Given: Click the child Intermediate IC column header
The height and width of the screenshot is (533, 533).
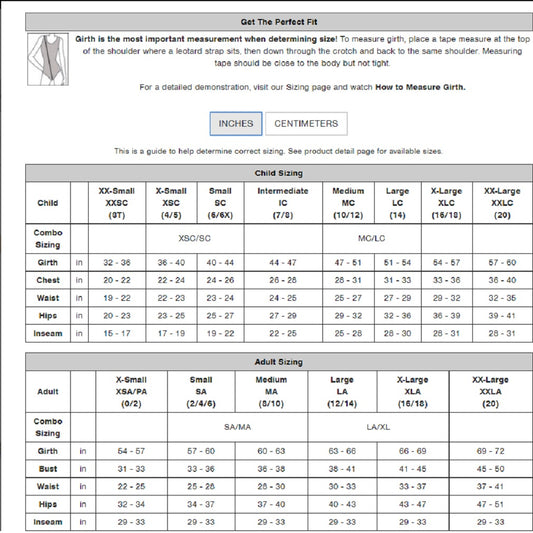Looking at the screenshot, I should coord(283,203).
